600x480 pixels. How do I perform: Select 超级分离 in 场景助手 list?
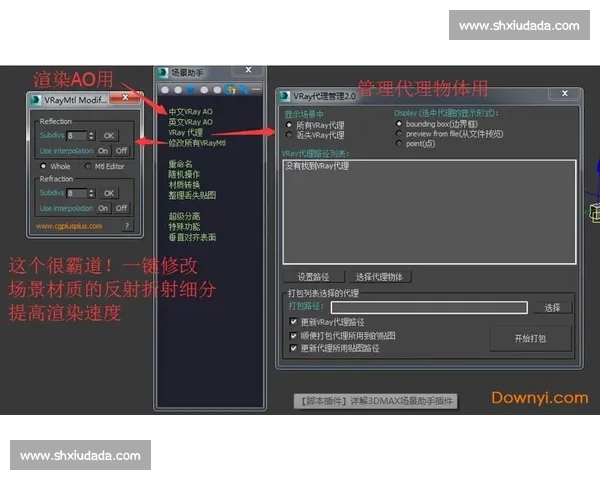point(184,216)
